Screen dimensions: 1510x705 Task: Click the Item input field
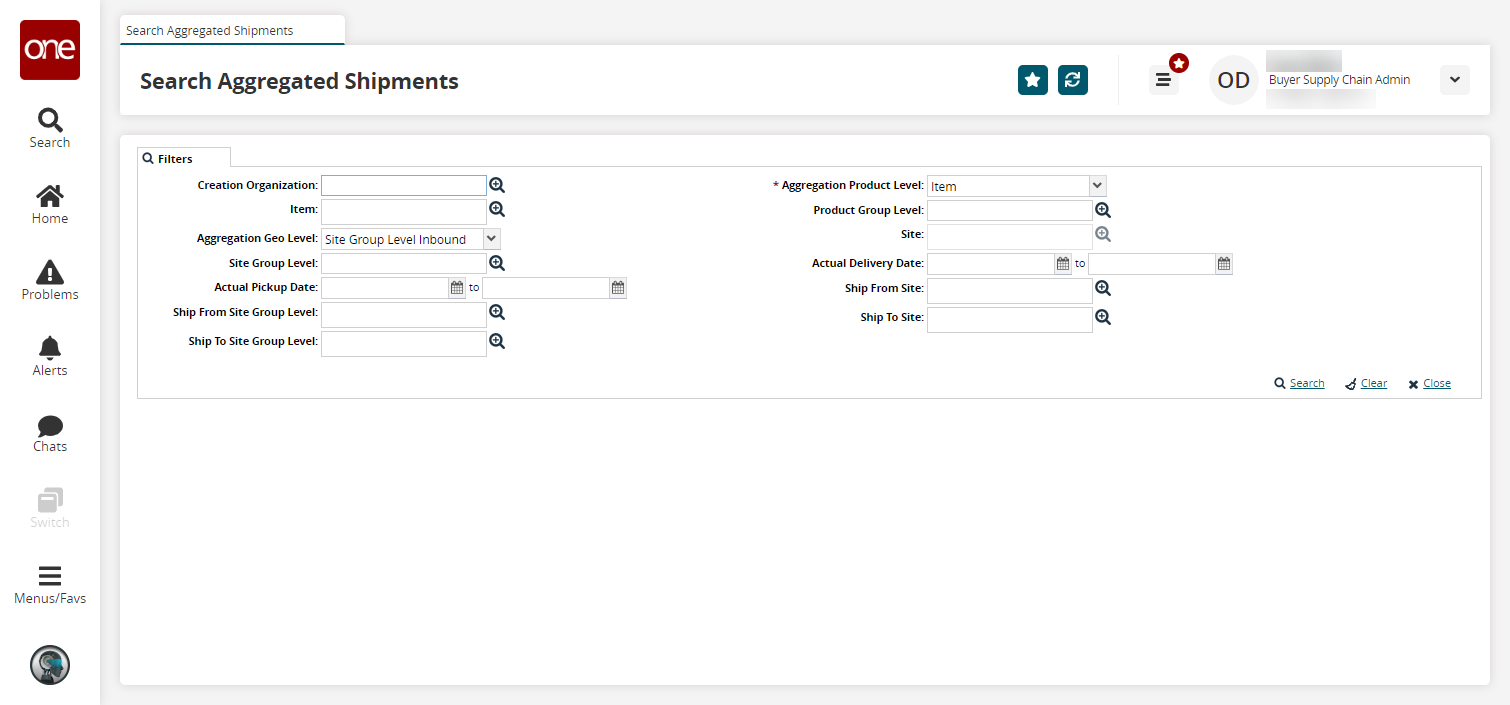[403, 211]
